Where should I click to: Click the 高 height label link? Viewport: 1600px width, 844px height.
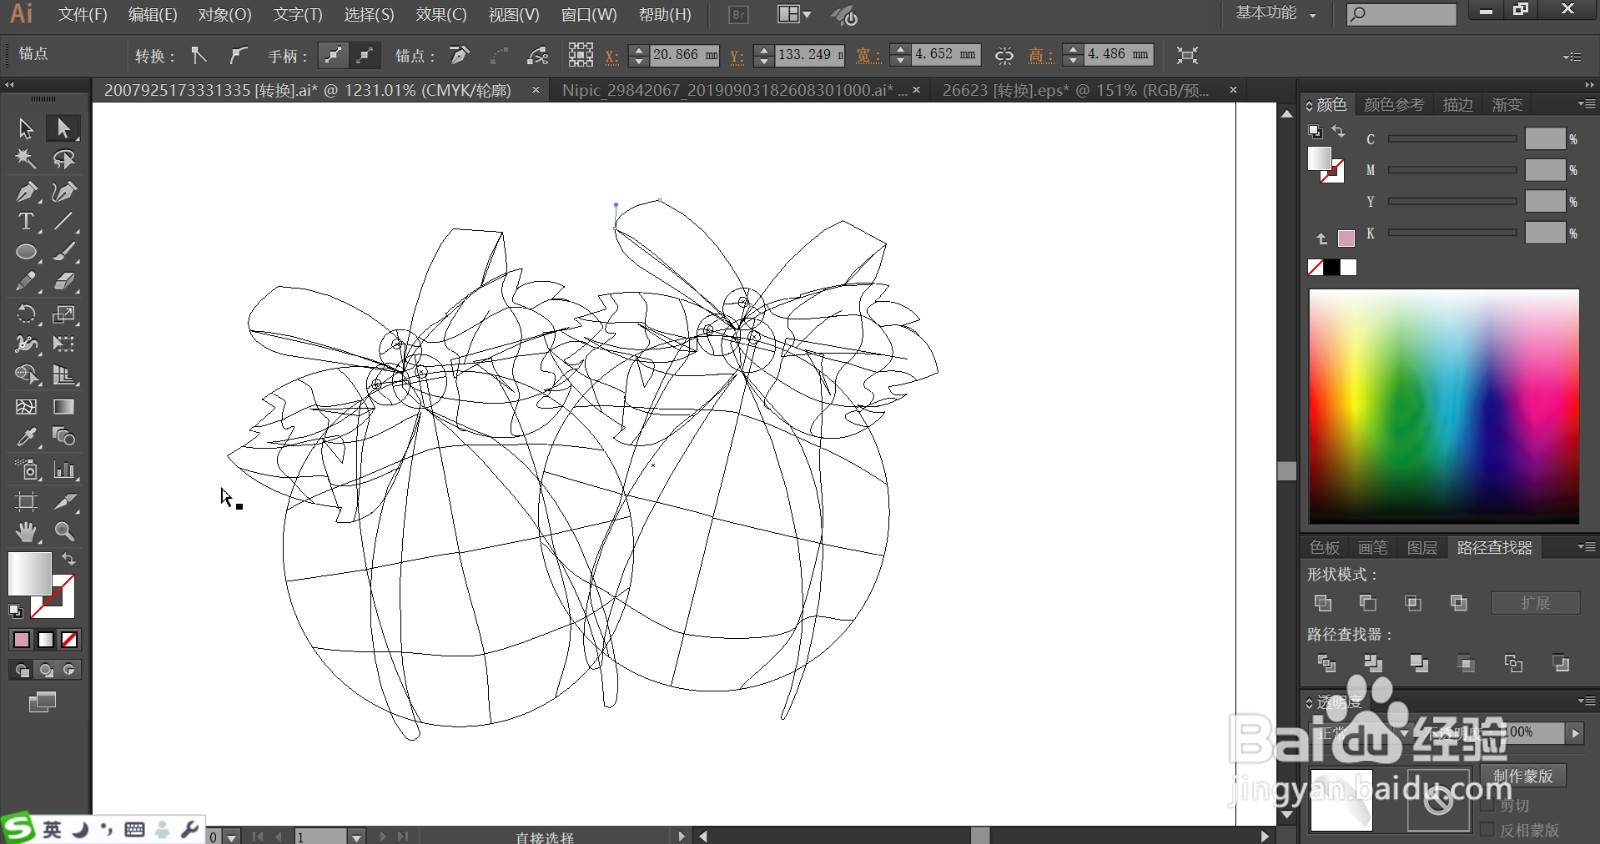pos(1041,56)
